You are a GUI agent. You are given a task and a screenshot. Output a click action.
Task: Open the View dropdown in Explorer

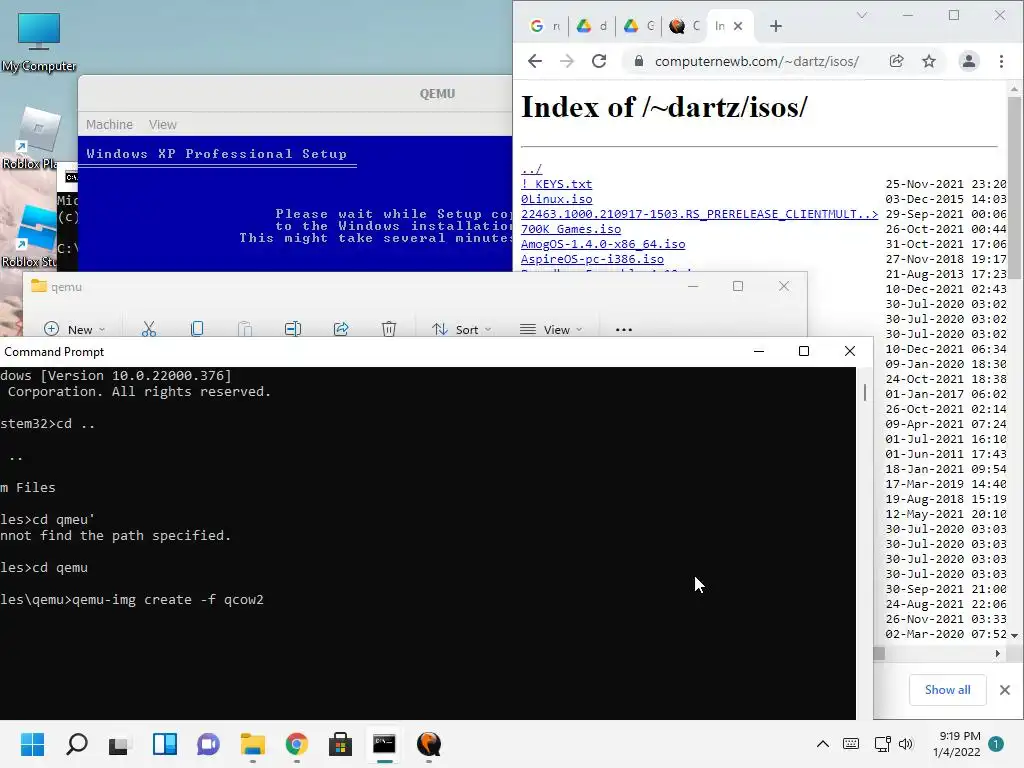(x=551, y=329)
